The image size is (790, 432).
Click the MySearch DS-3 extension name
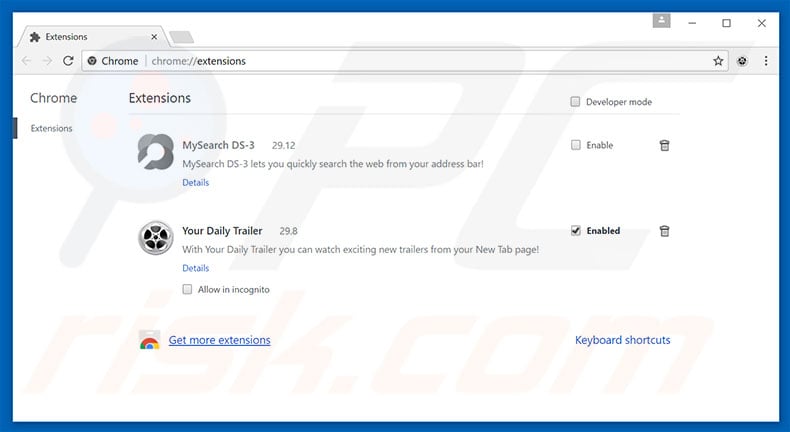click(x=218, y=145)
